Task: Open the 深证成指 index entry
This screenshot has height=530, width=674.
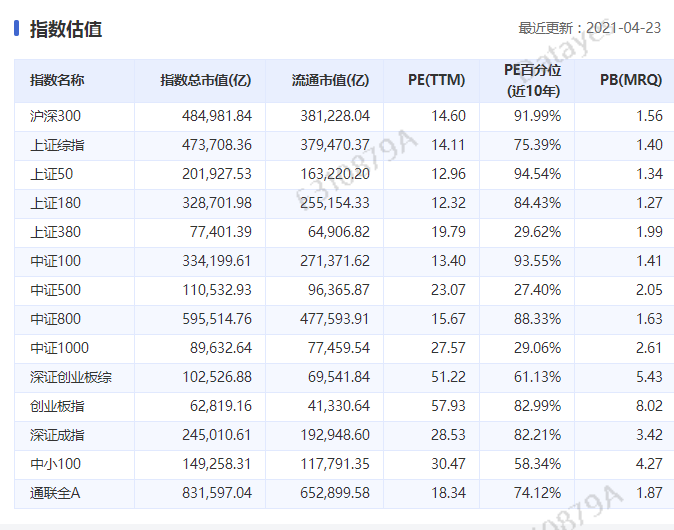Action: (57, 435)
